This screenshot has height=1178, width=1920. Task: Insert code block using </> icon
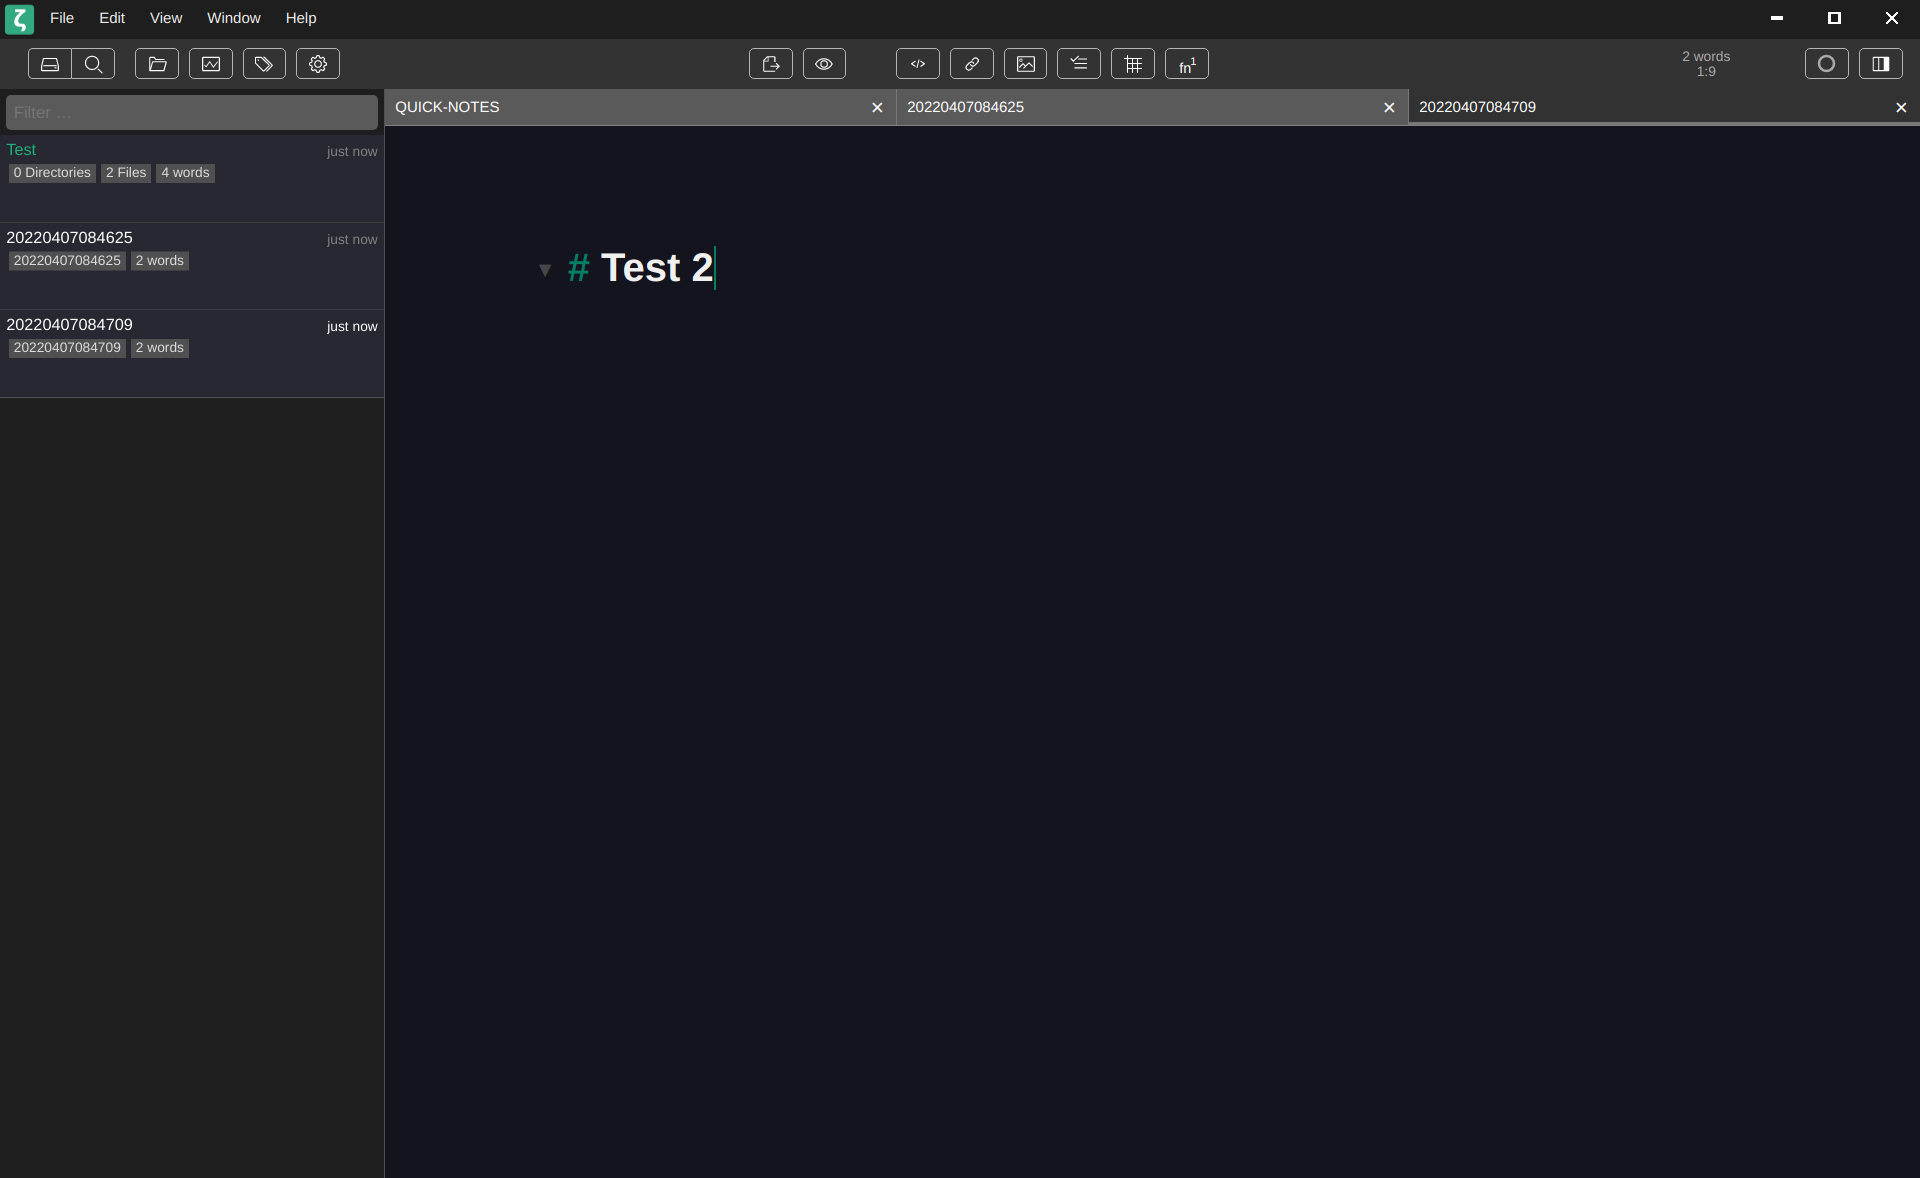tap(917, 64)
